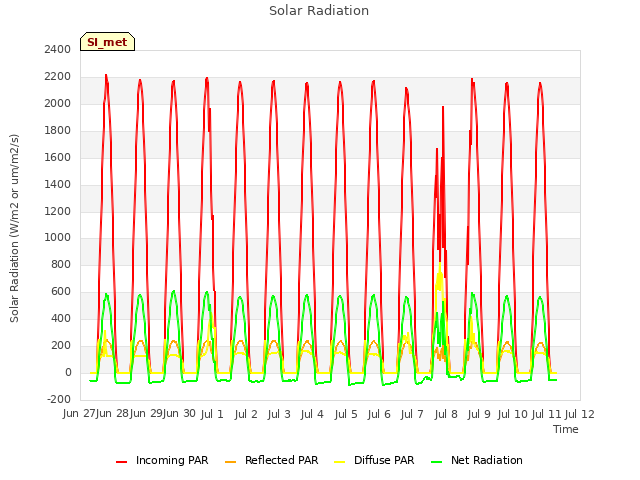The image size is (640, 480).
Task: Click the Jul 8 x-axis date label
Action: [x=446, y=414]
